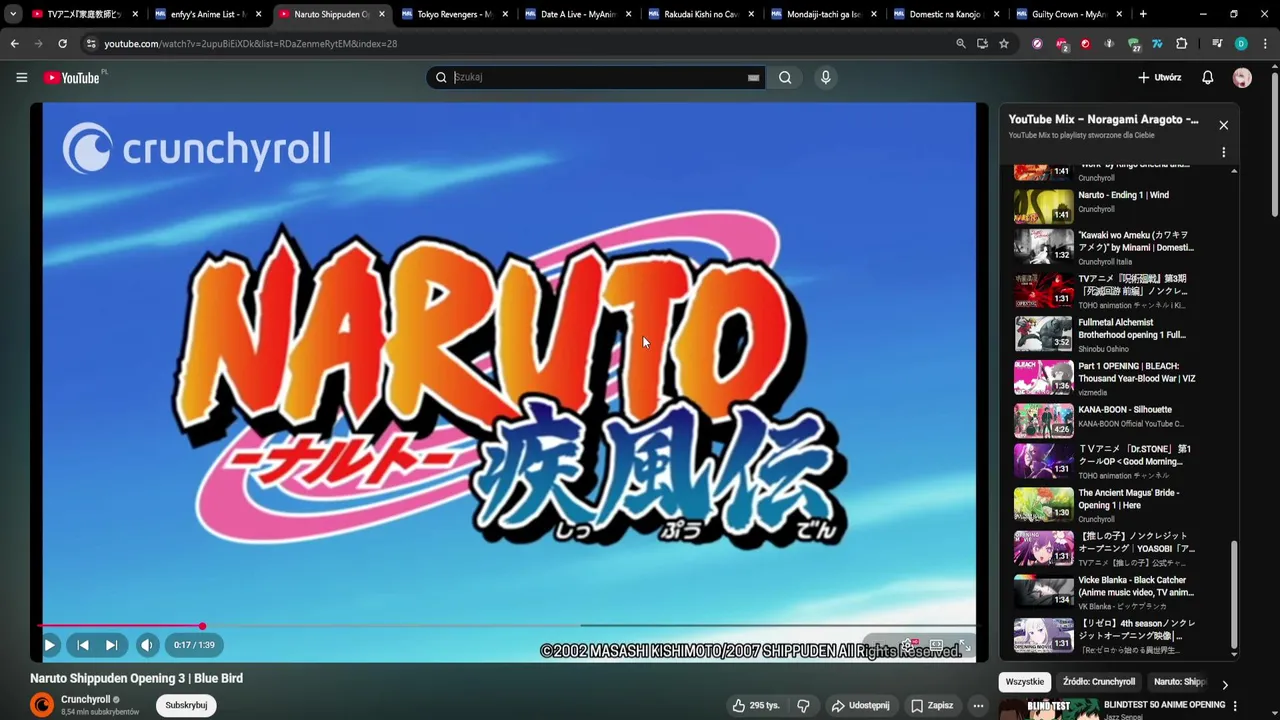The height and width of the screenshot is (720, 1280).
Task: Bookmark this page with star icon
Action: (1004, 44)
